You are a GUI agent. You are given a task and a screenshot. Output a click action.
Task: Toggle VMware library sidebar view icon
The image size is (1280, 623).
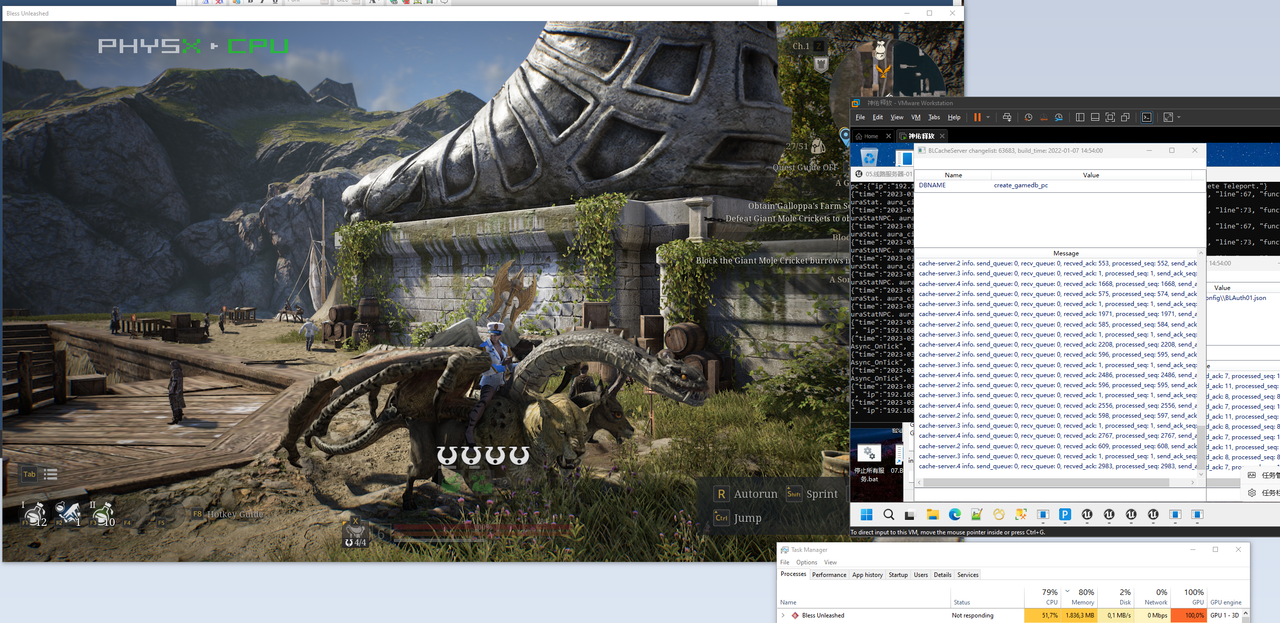tap(1080, 117)
